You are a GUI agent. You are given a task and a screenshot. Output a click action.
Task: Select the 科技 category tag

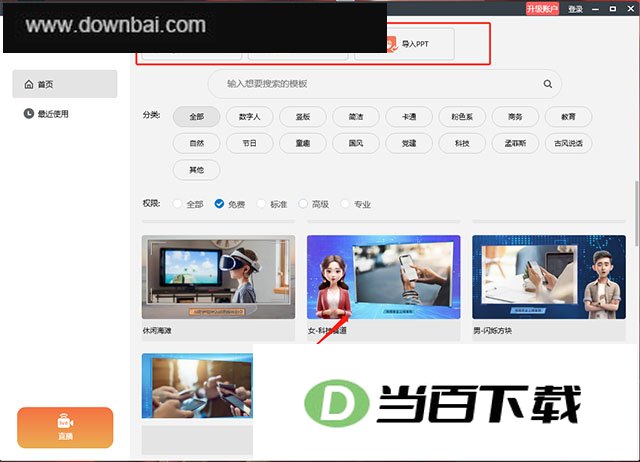point(462,143)
